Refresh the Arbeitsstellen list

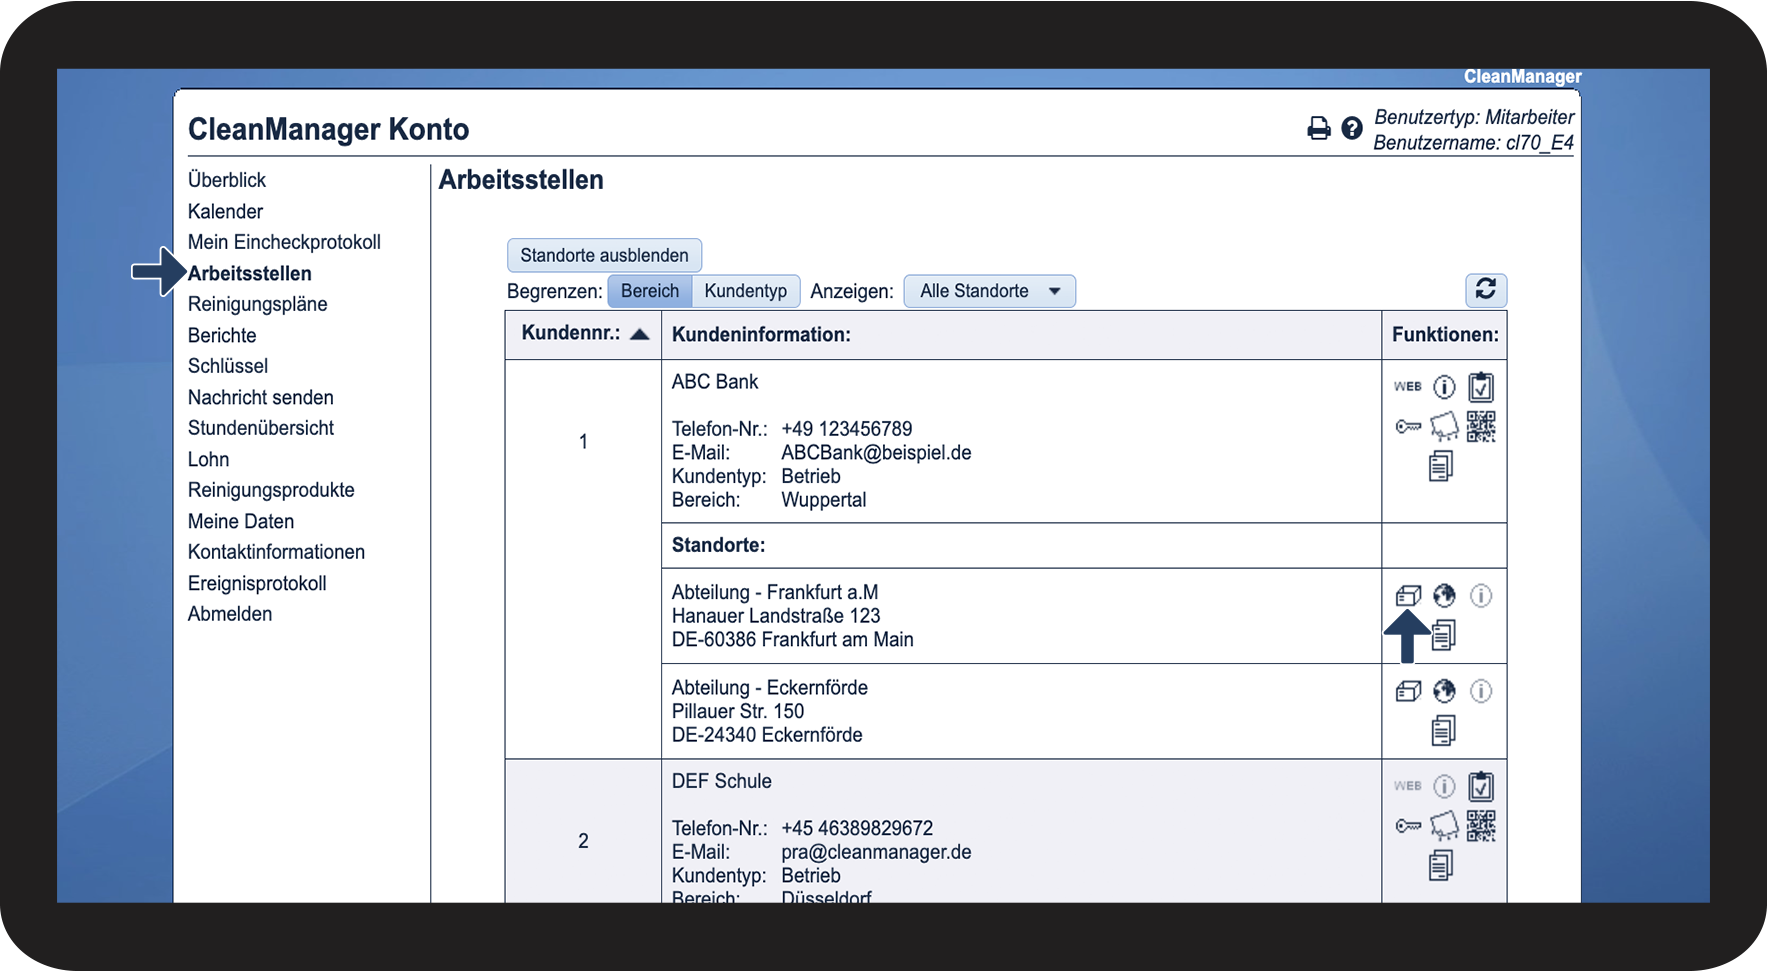click(1485, 290)
